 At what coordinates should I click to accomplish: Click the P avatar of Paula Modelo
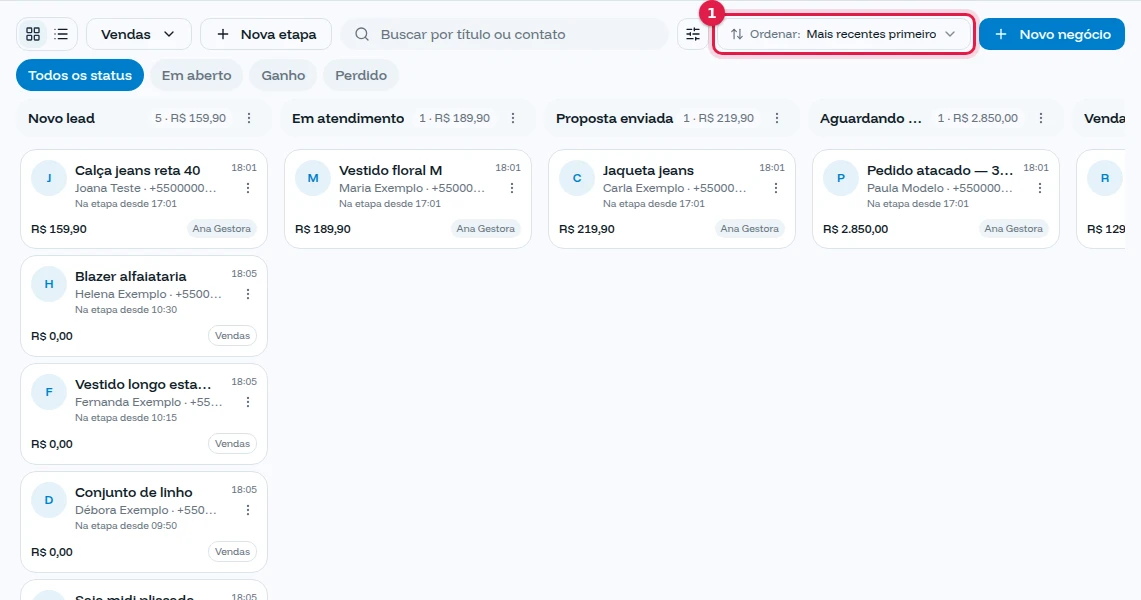[x=841, y=178]
